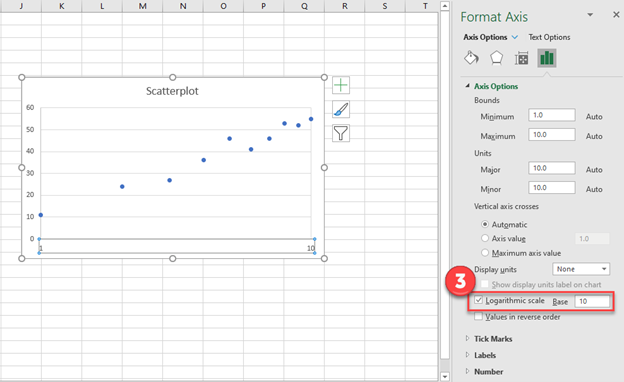Select column J header
Image resolution: width=624 pixels, height=382 pixels.
pyautogui.click(x=20, y=6)
